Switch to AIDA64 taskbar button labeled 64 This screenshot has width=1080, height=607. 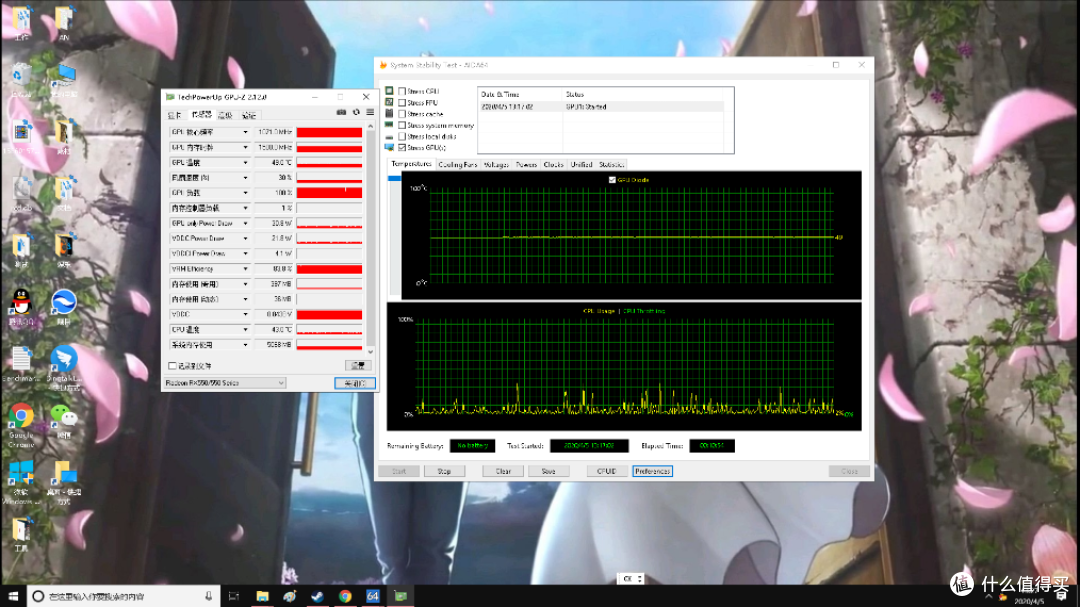tap(373, 596)
